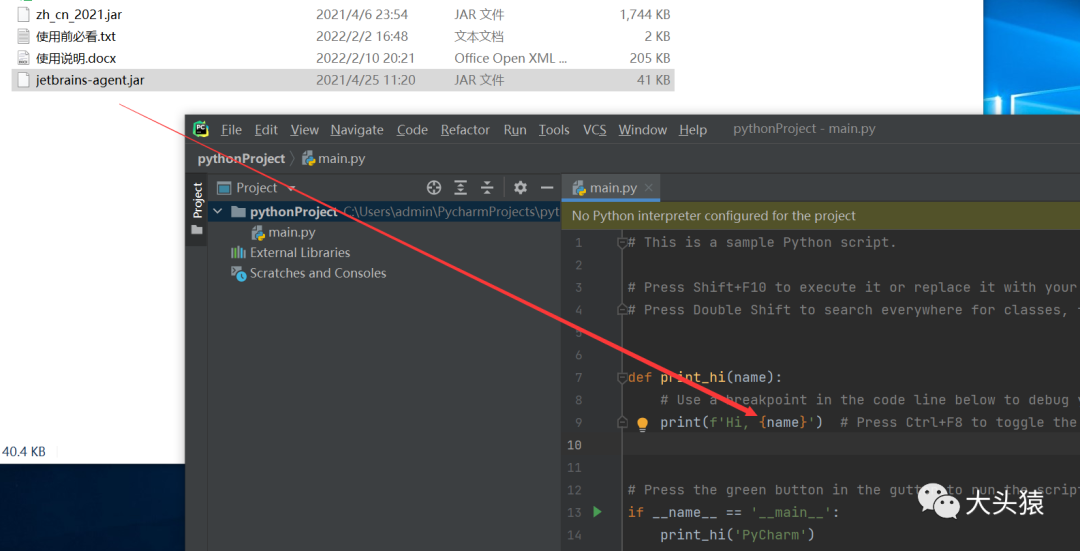Toggle the Project tool window side tab
The image size is (1080, 551).
(197, 200)
